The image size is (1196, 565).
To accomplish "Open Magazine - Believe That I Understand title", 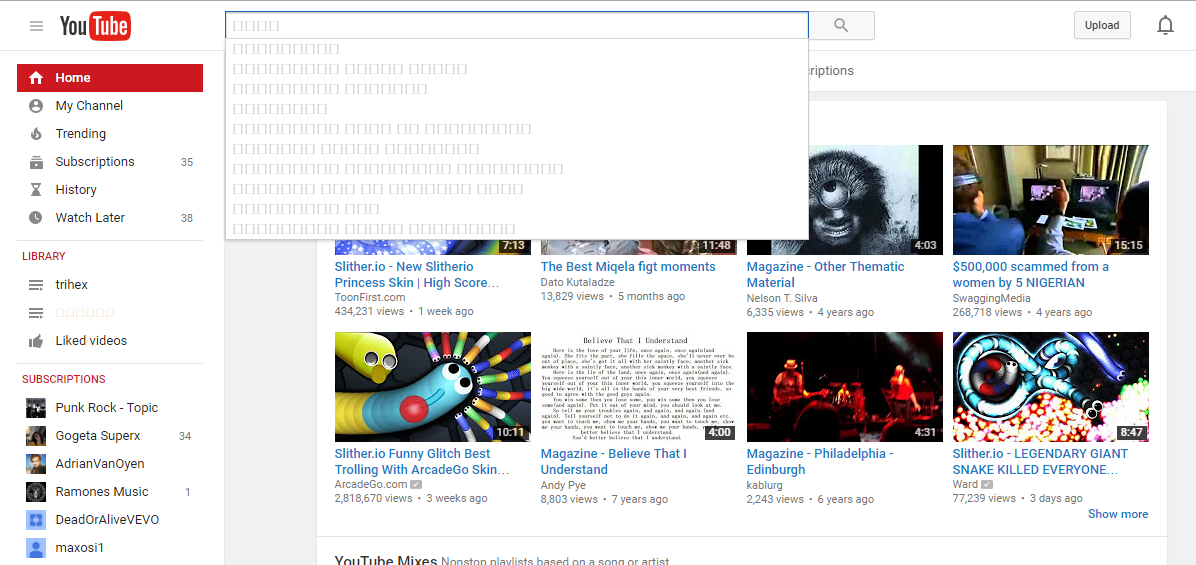I will click(x=614, y=461).
